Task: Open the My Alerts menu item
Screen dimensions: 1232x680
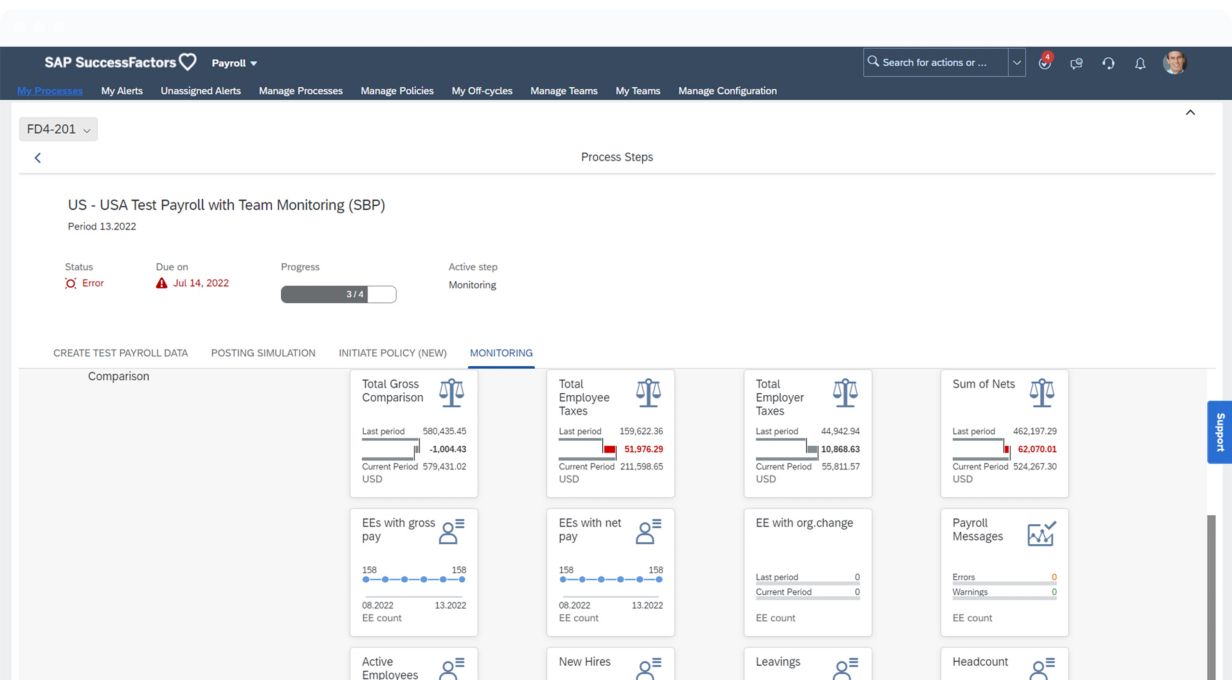Action: point(122,91)
